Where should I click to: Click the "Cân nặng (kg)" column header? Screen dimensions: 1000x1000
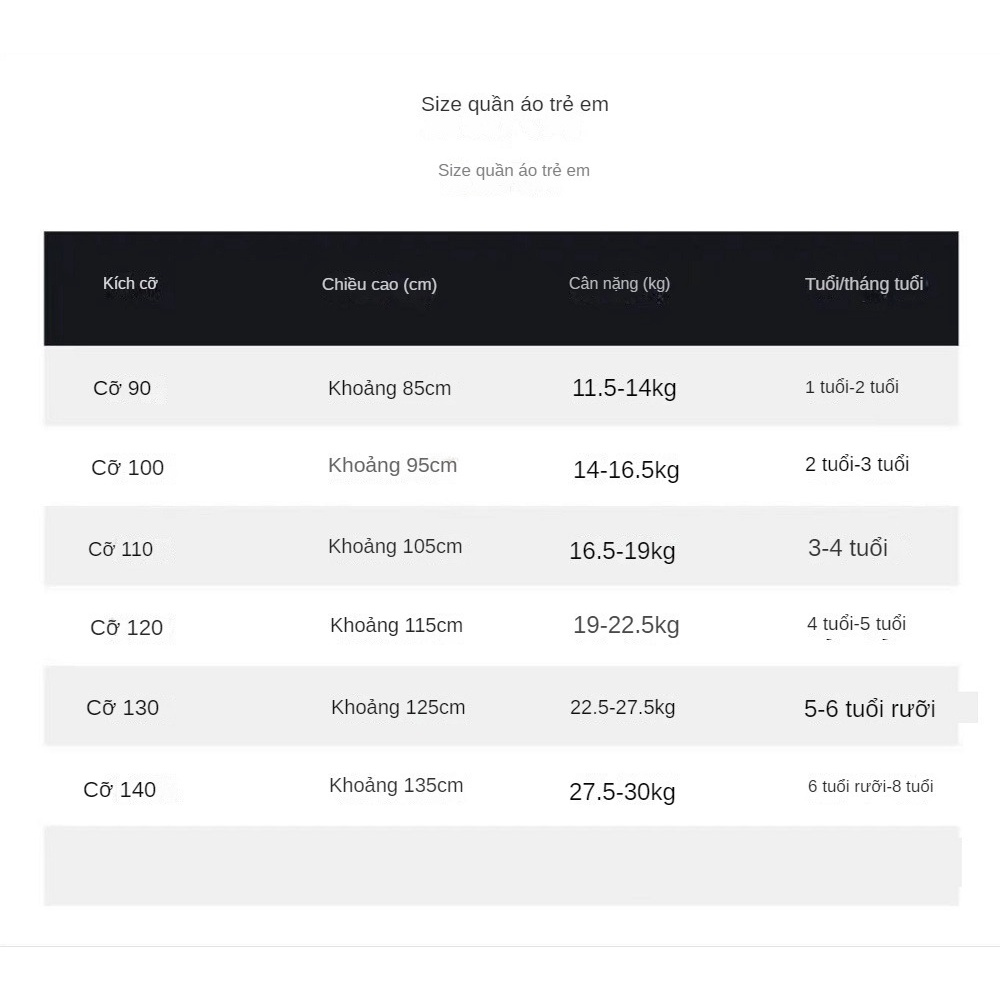[619, 283]
